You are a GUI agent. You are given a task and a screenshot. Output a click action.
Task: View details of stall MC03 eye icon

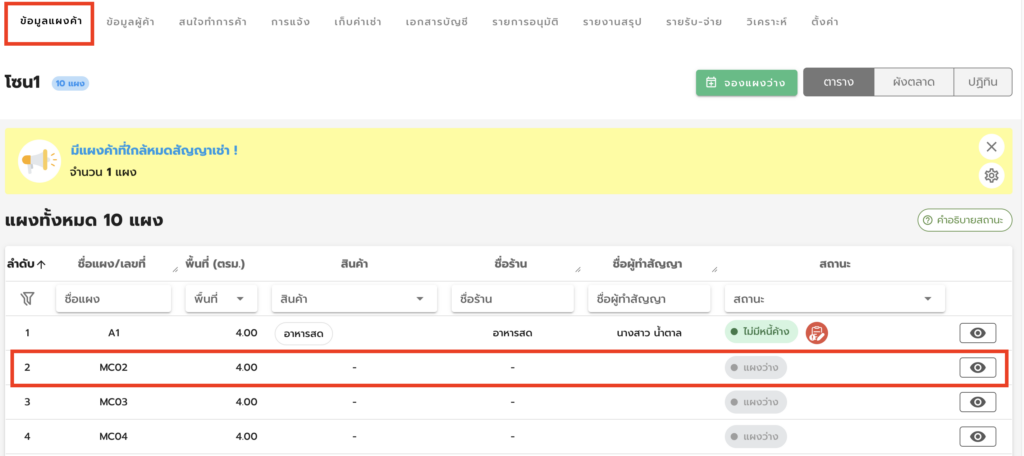point(978,402)
